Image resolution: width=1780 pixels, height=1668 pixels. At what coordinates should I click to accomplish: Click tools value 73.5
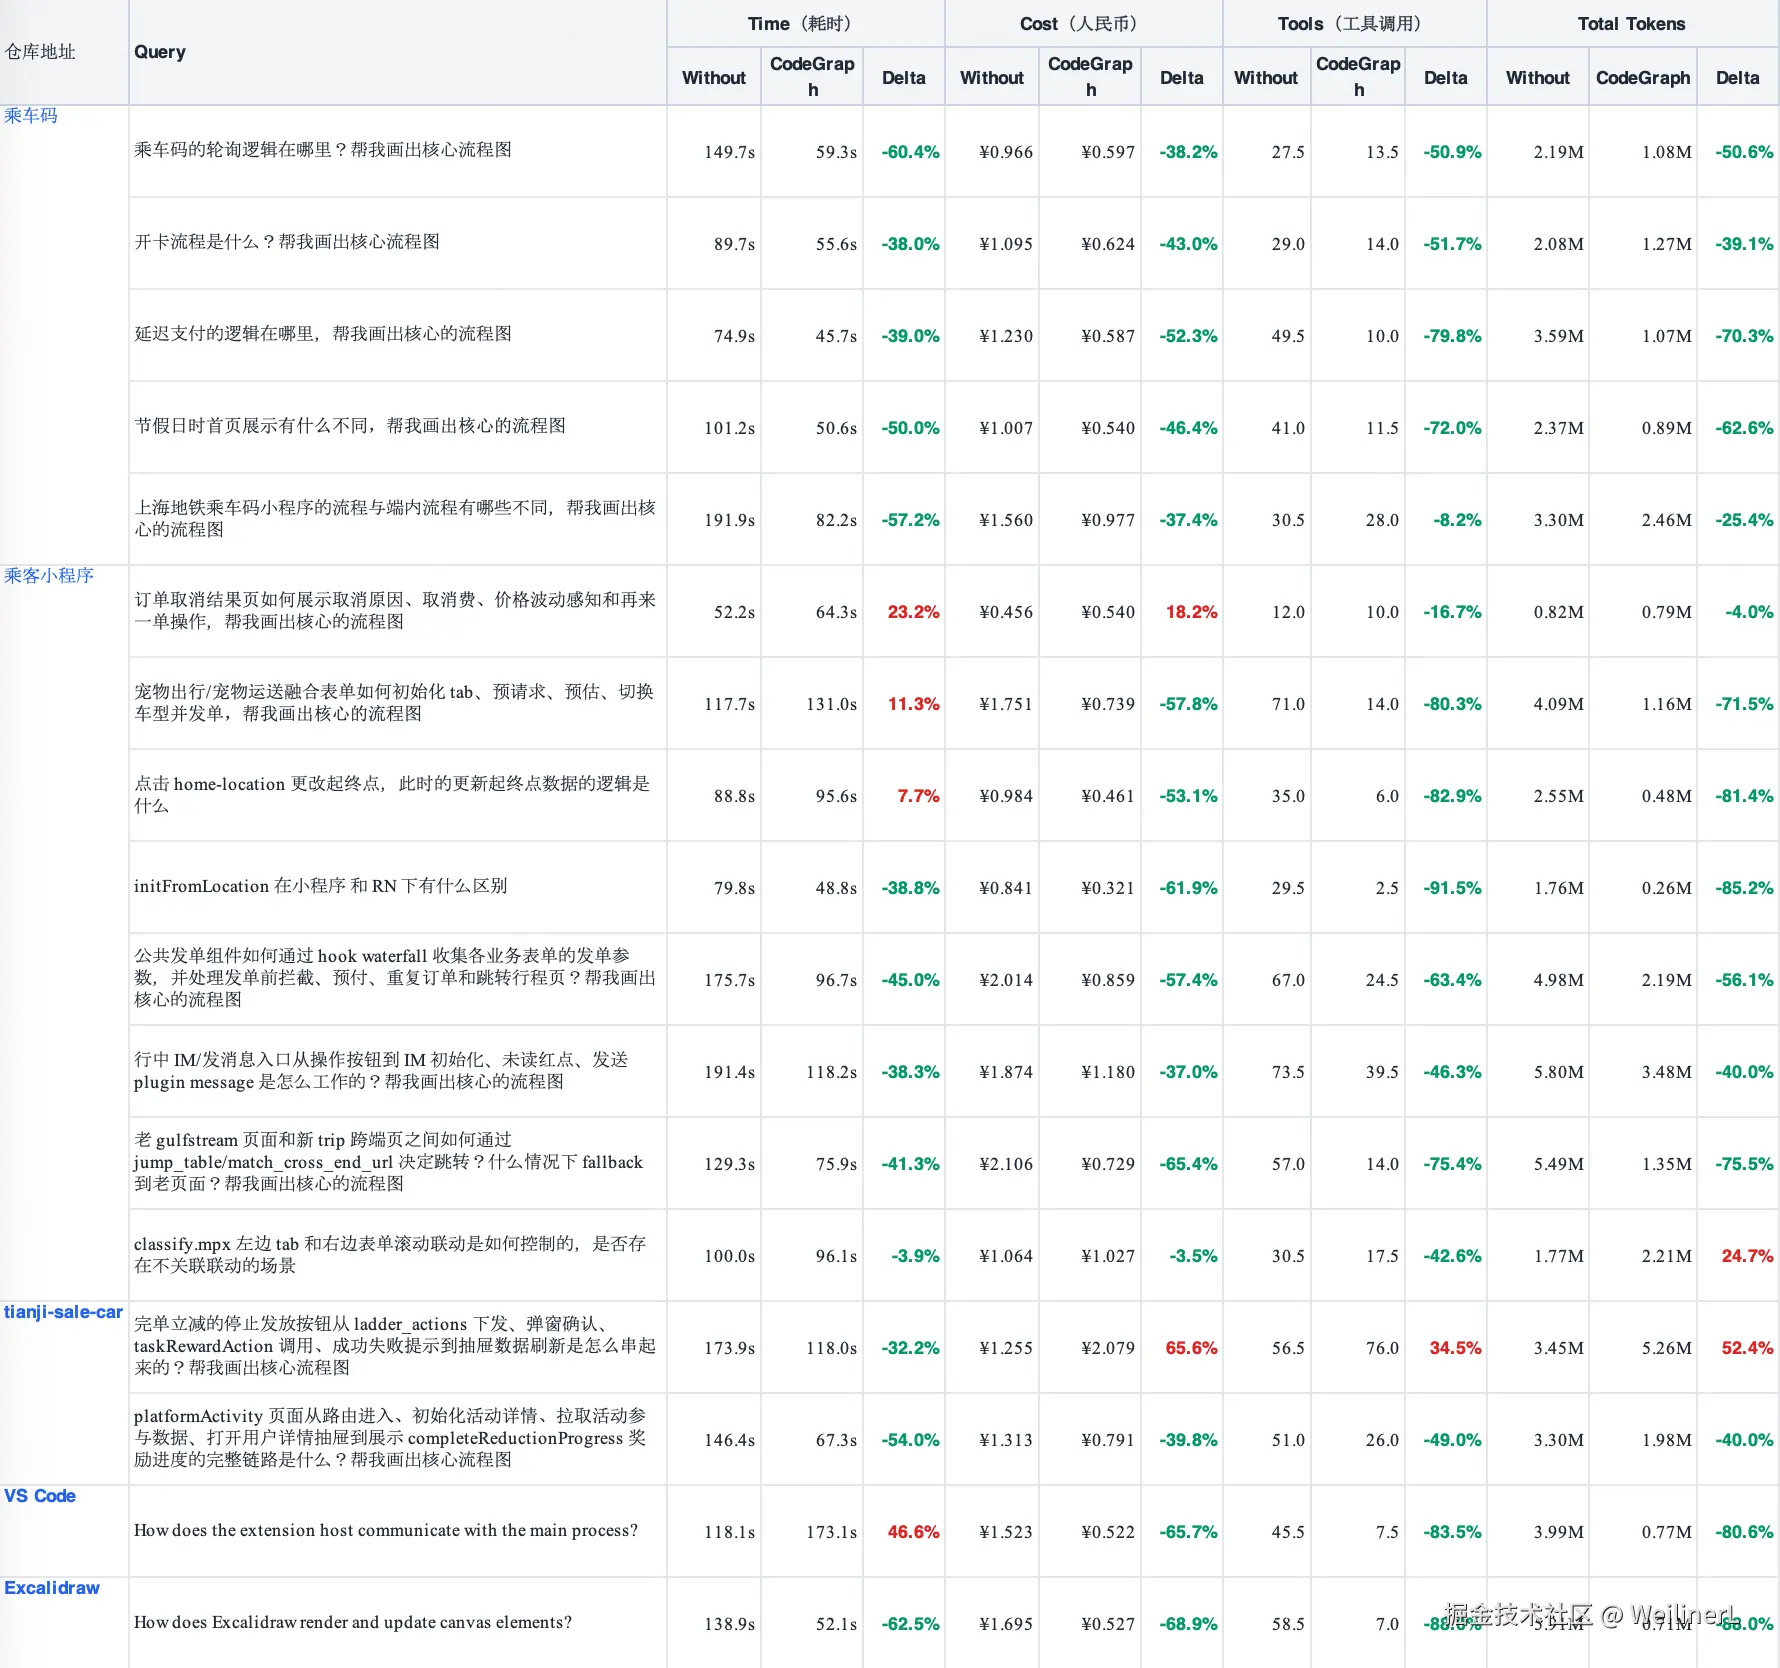[x=1288, y=1072]
